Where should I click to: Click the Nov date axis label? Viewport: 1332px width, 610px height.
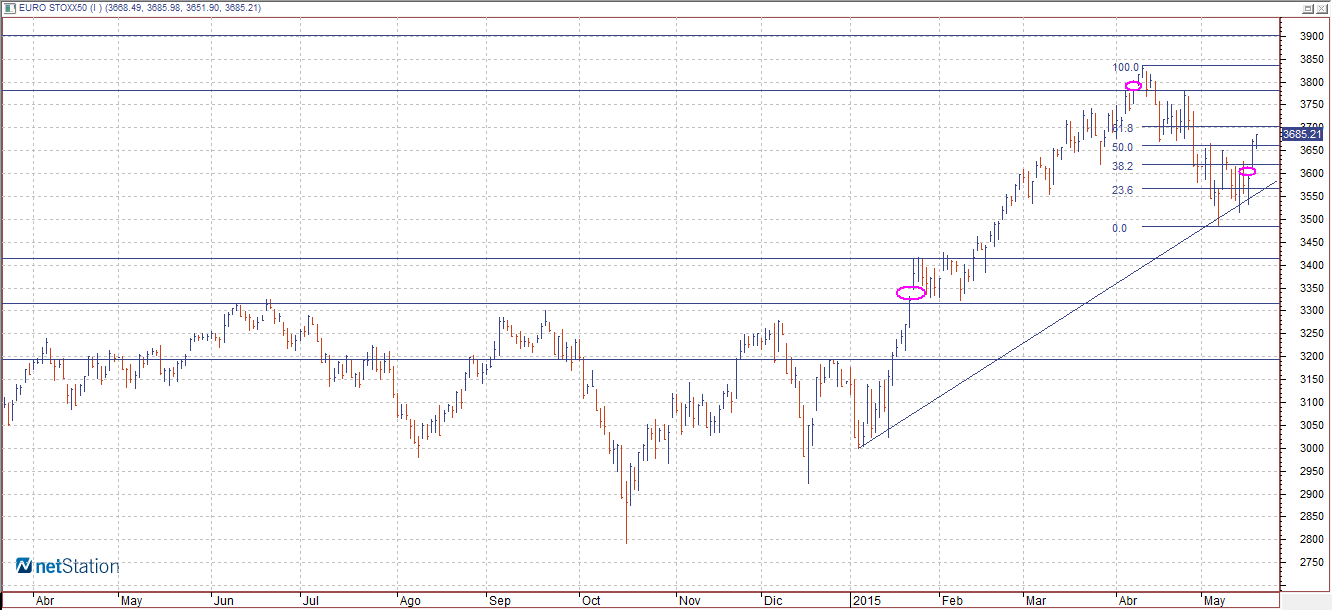click(690, 602)
